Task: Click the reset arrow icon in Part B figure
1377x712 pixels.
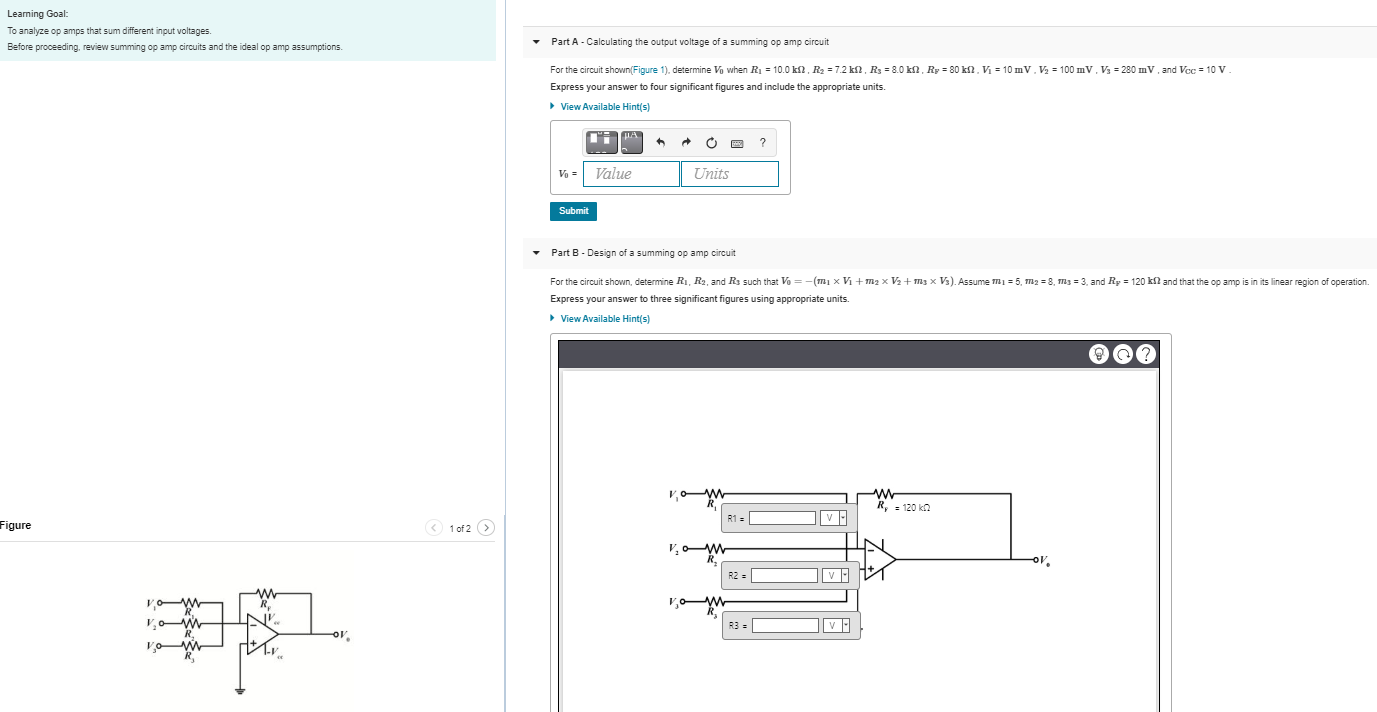Action: [1122, 353]
